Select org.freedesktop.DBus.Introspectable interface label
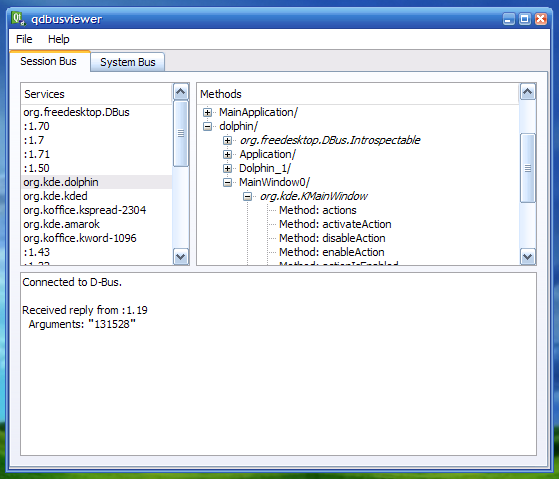Image resolution: width=559 pixels, height=479 pixels. 330,140
